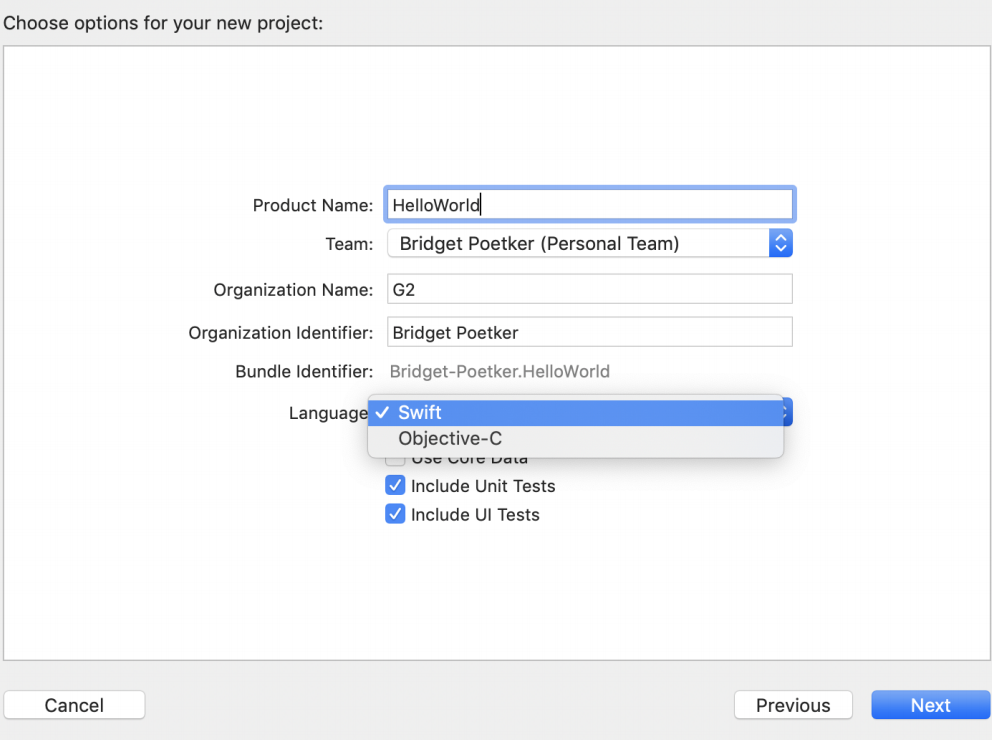Disable Include Unit Tests

tap(396, 485)
